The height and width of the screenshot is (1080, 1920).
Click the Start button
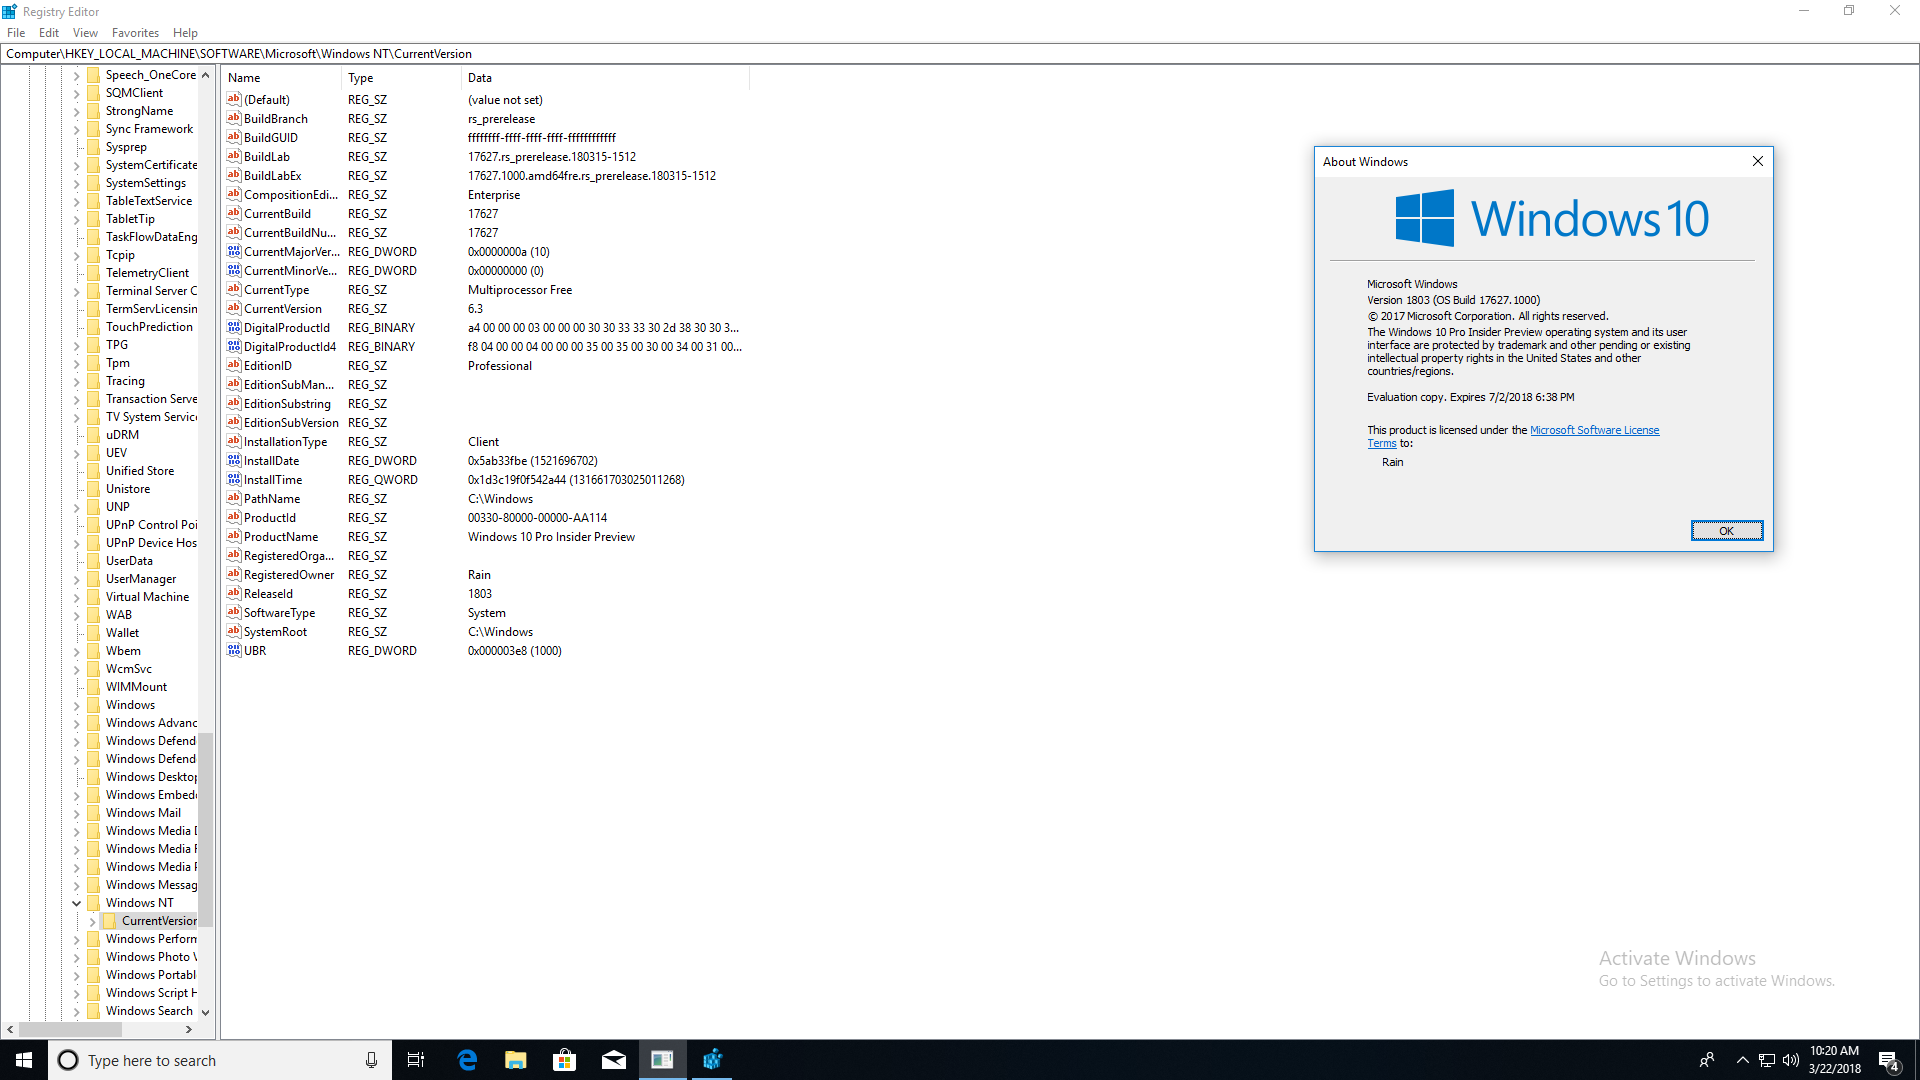(24, 1060)
